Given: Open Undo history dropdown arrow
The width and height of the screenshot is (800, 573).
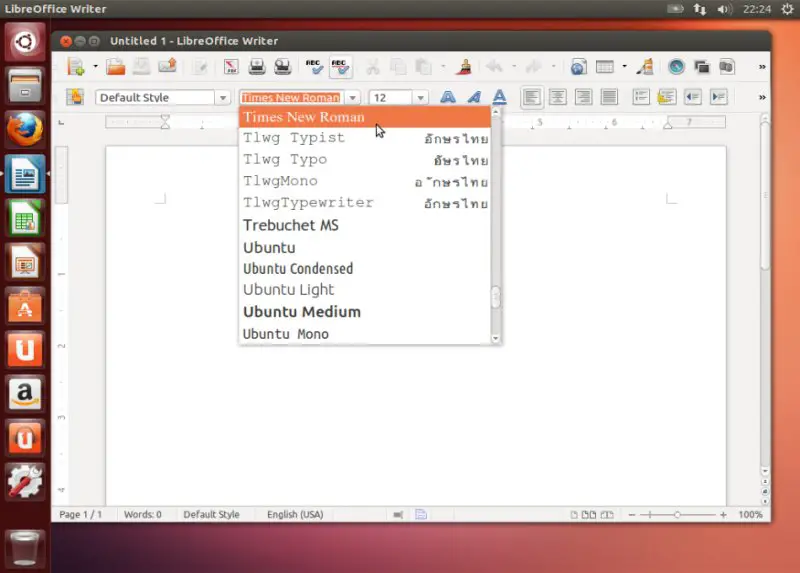Looking at the screenshot, I should pyautogui.click(x=514, y=67).
